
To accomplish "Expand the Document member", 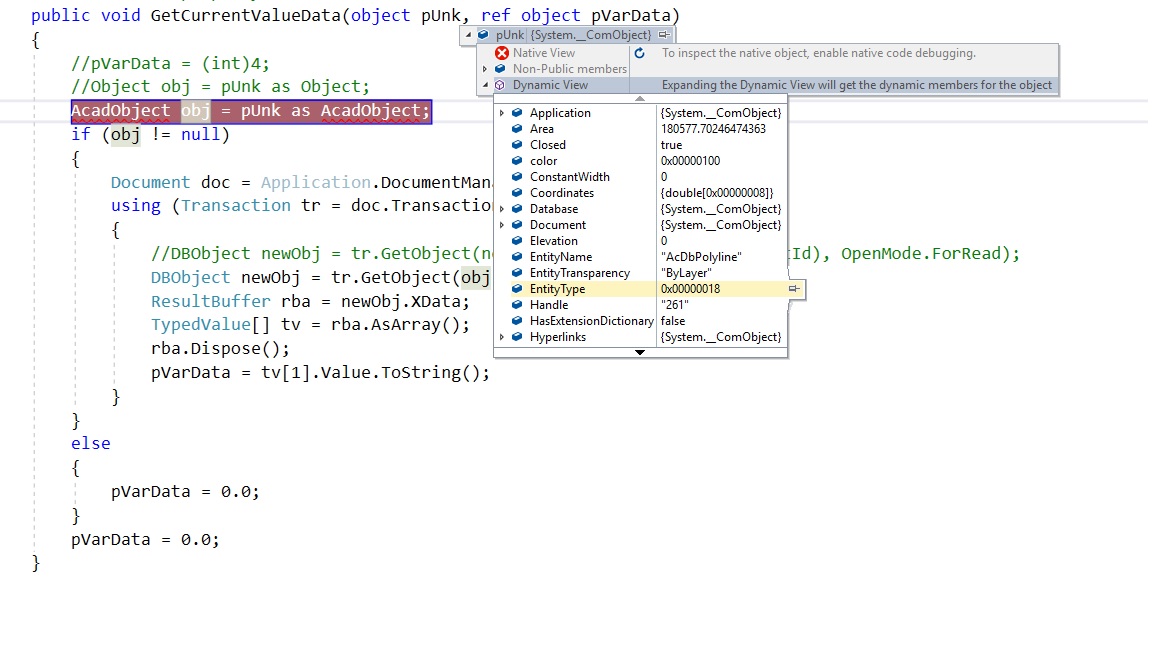I will point(501,225).
